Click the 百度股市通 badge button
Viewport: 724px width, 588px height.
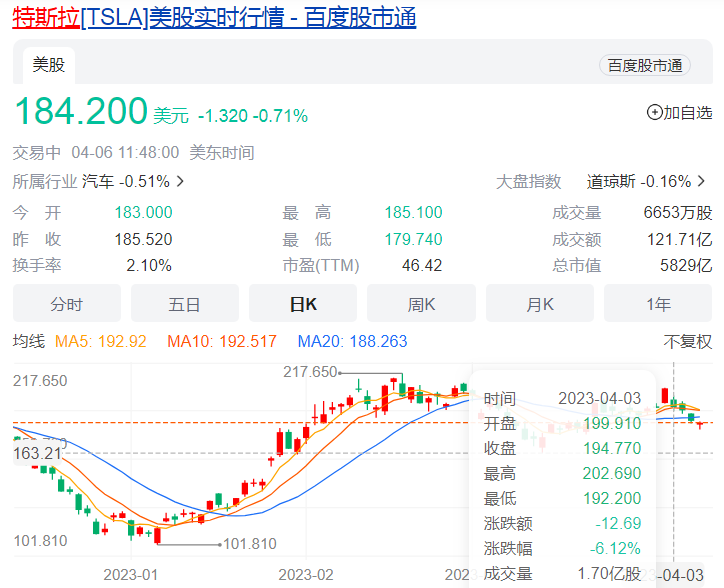[x=645, y=66]
